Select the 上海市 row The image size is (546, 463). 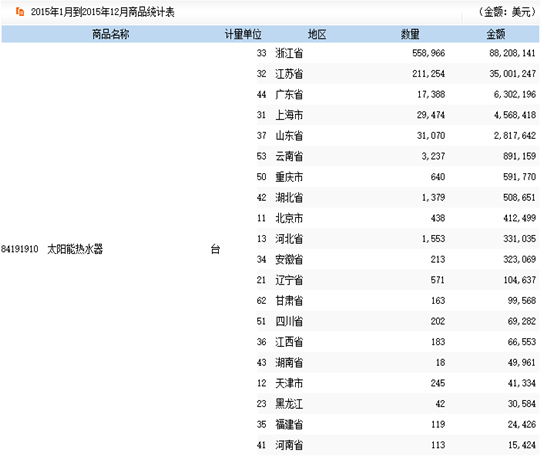click(x=398, y=115)
